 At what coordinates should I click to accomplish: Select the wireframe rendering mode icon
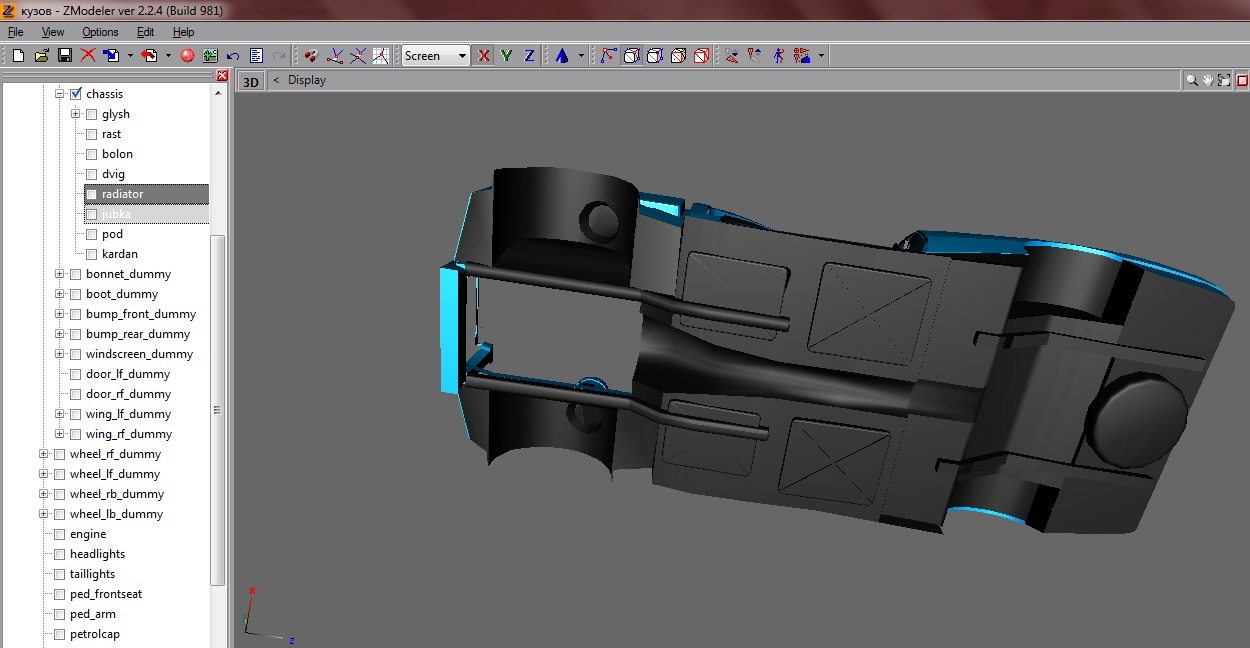click(608, 56)
